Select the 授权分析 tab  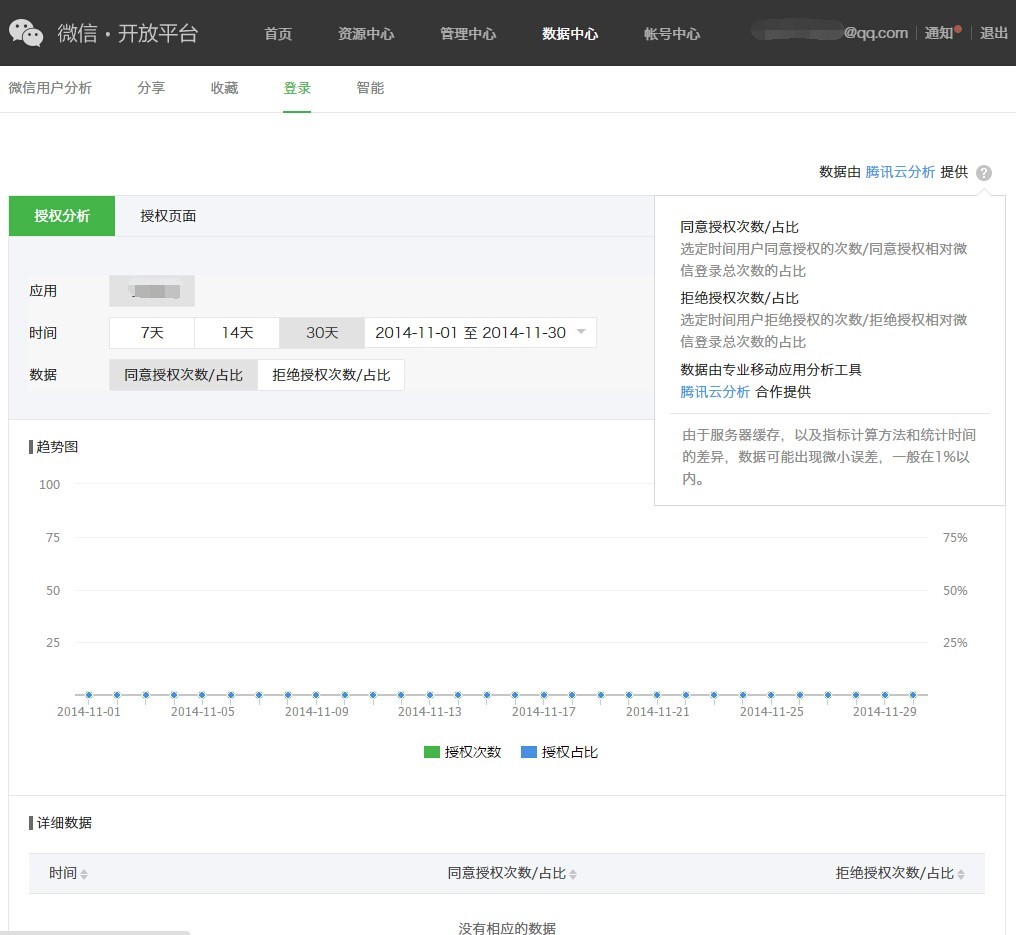click(x=62, y=216)
